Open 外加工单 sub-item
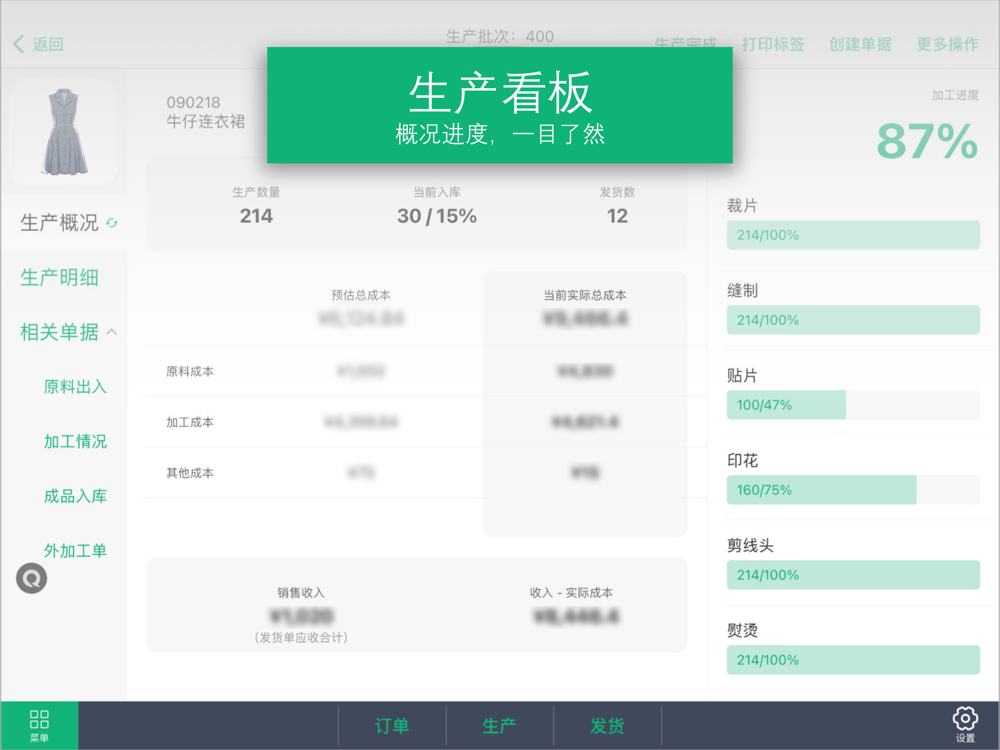This screenshot has width=1000, height=750. 75,550
